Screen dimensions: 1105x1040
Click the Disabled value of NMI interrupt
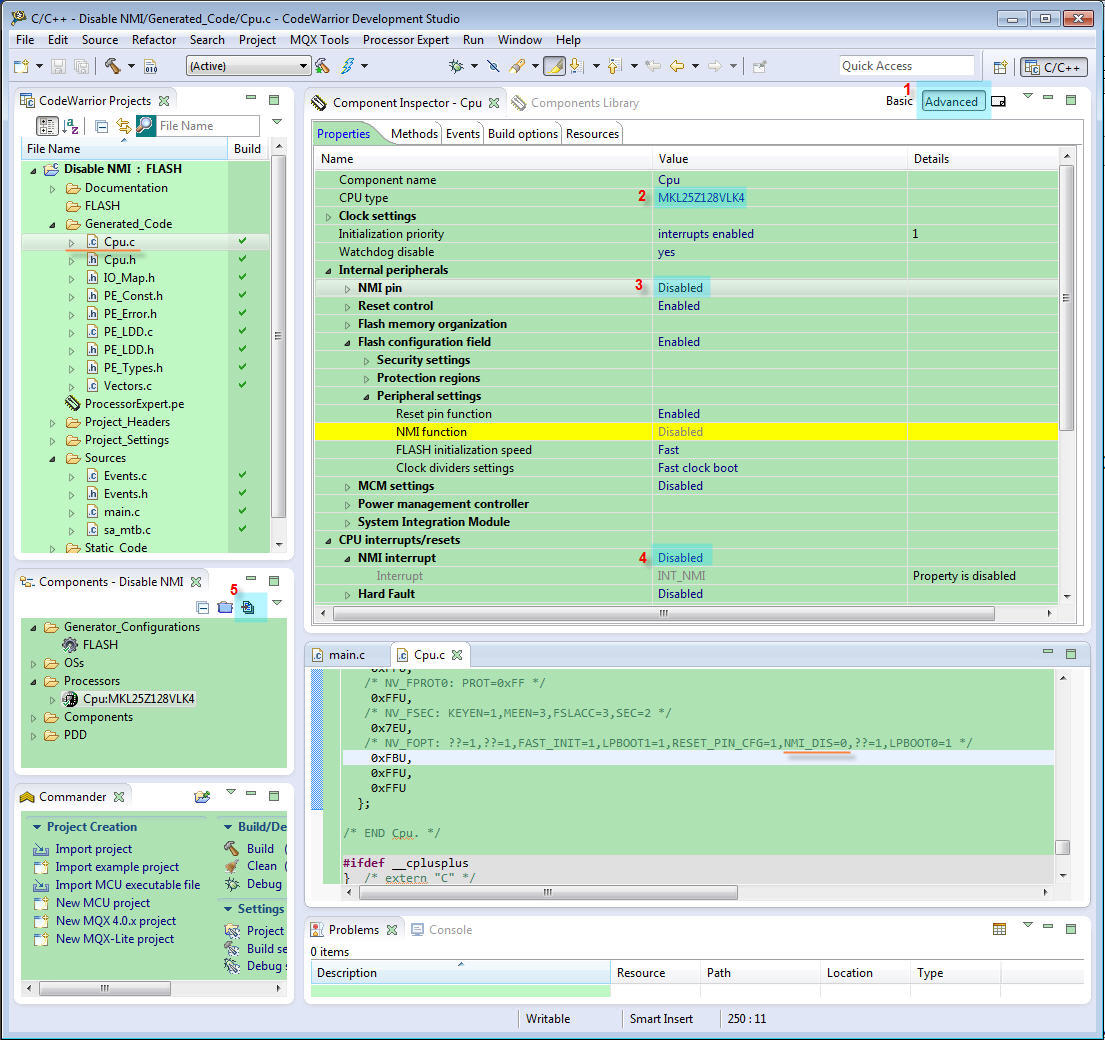click(x=680, y=557)
